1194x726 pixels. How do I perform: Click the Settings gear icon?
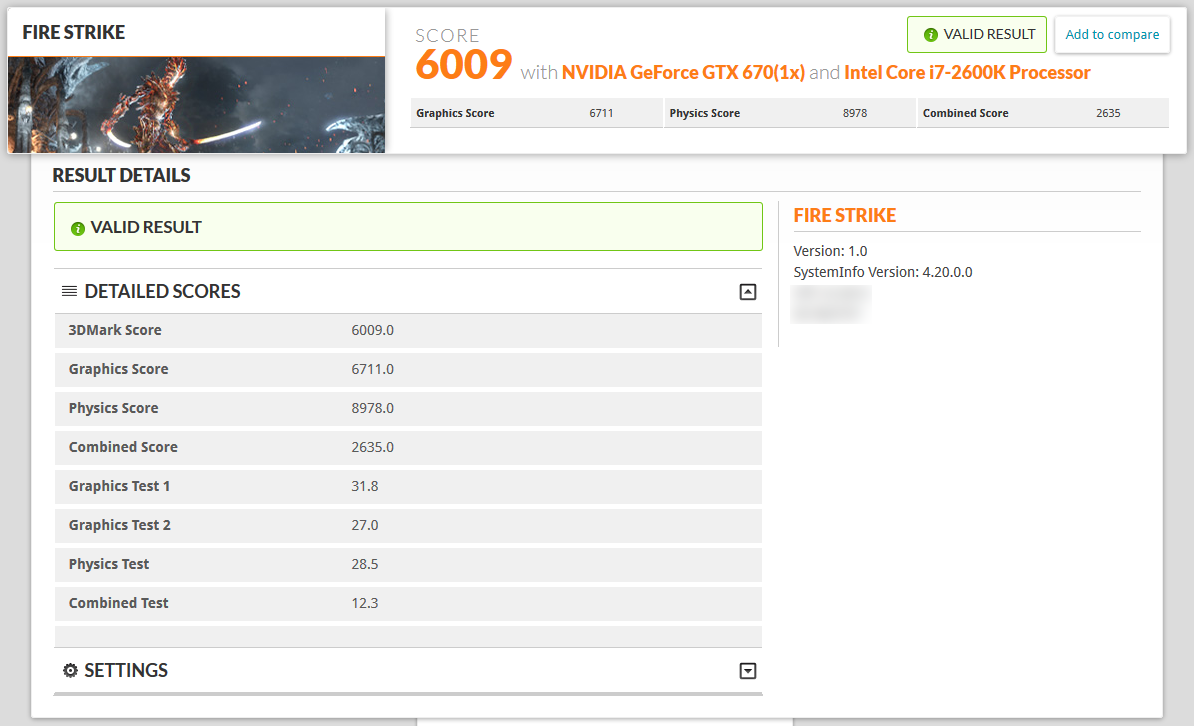click(70, 670)
